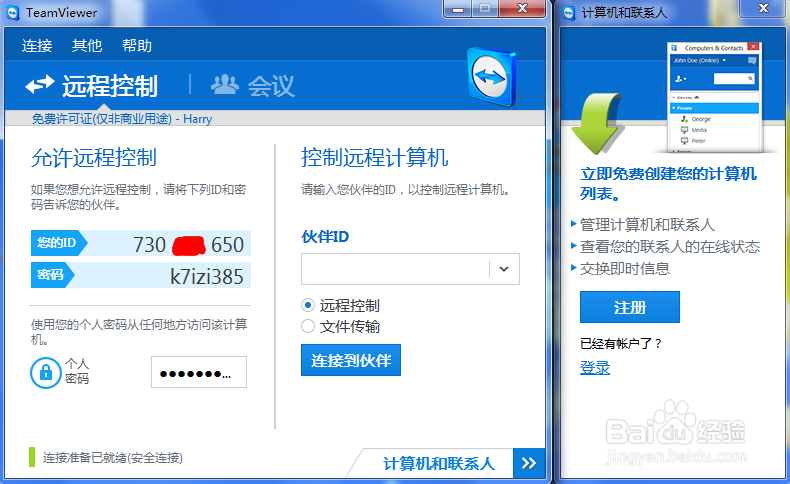The height and width of the screenshot is (484, 790).
Task: Click the 连接准备已就绪(安全连接) status text
Action: [113, 458]
